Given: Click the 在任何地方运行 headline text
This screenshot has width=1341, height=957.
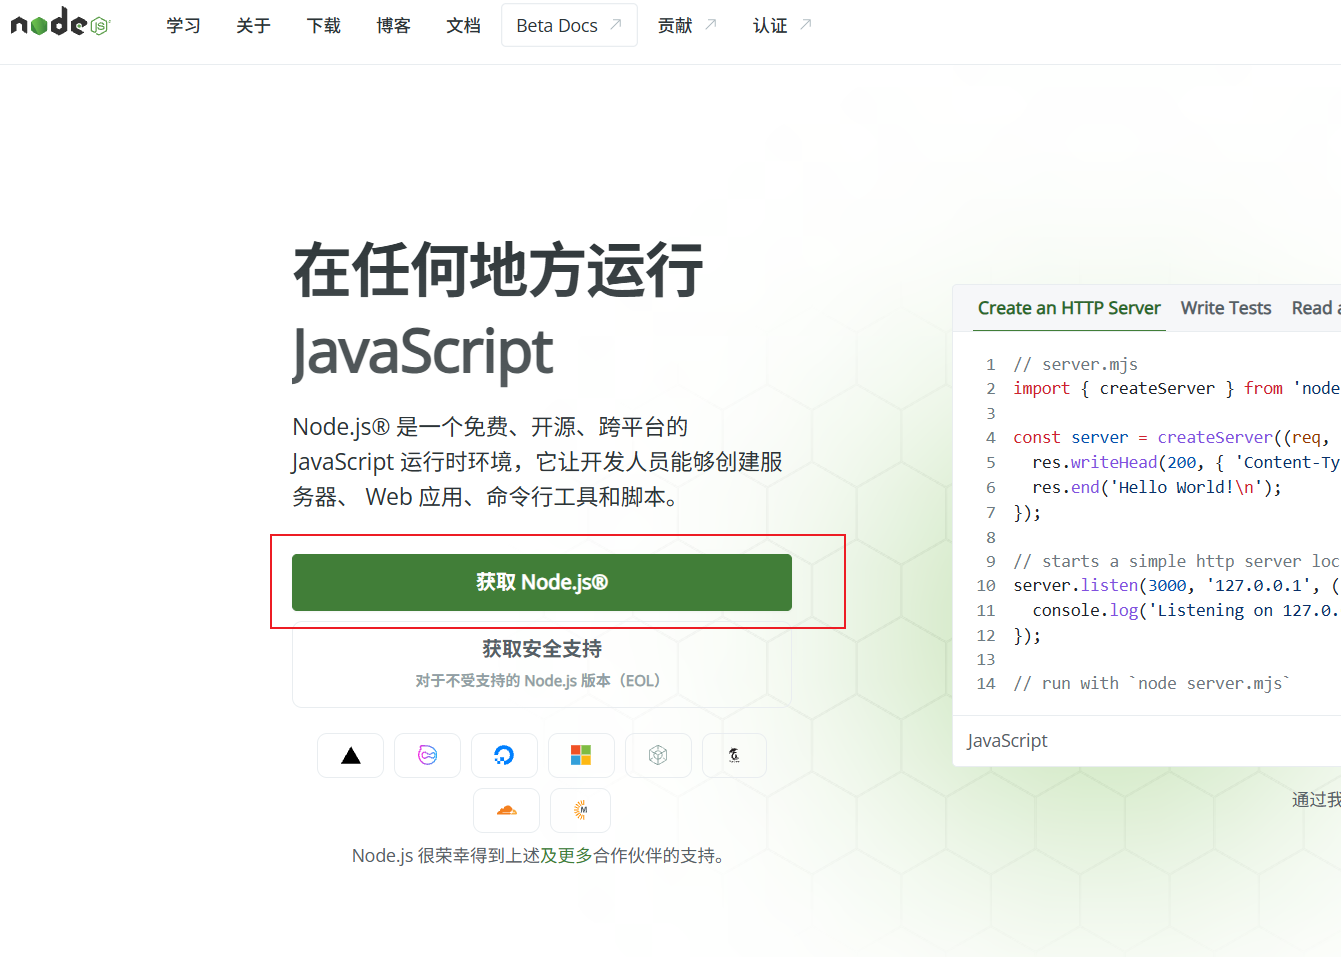Looking at the screenshot, I should (498, 271).
